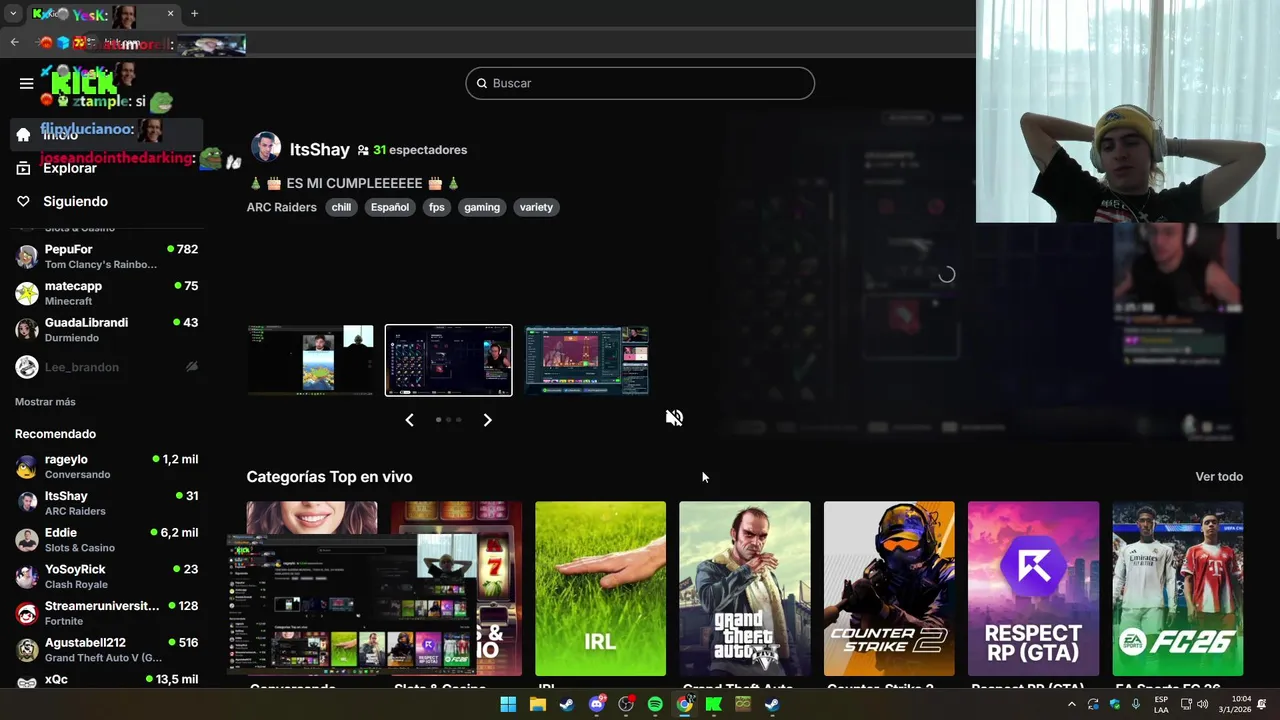Click Ver todo for top categories
This screenshot has height=720, width=1280.
click(1219, 477)
